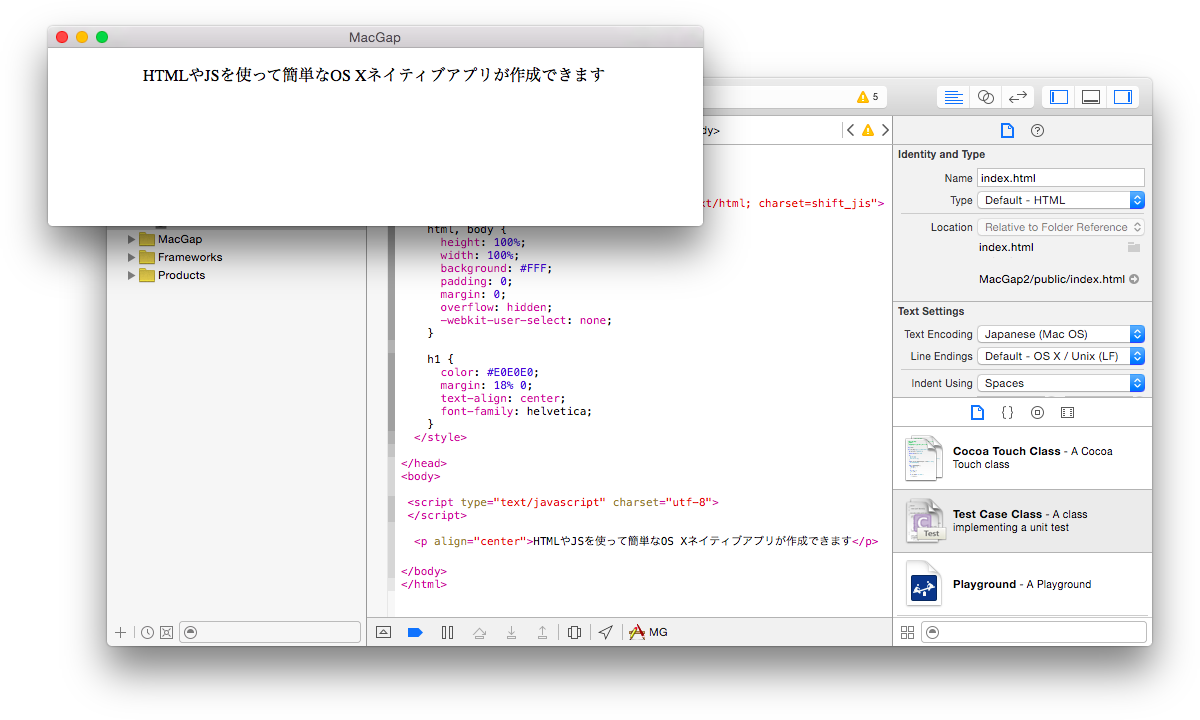Show the Media library tab
The width and height of the screenshot is (1200, 720).
pos(1067,412)
